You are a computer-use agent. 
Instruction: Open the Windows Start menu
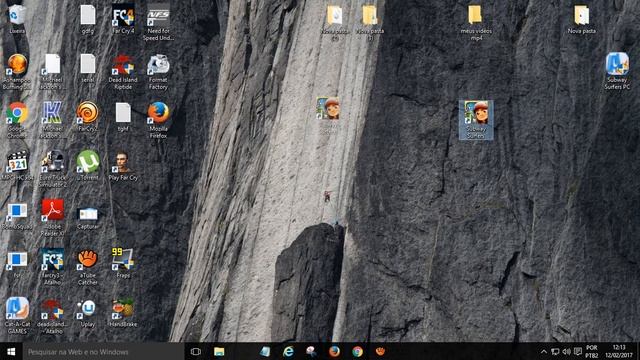(x=11, y=351)
